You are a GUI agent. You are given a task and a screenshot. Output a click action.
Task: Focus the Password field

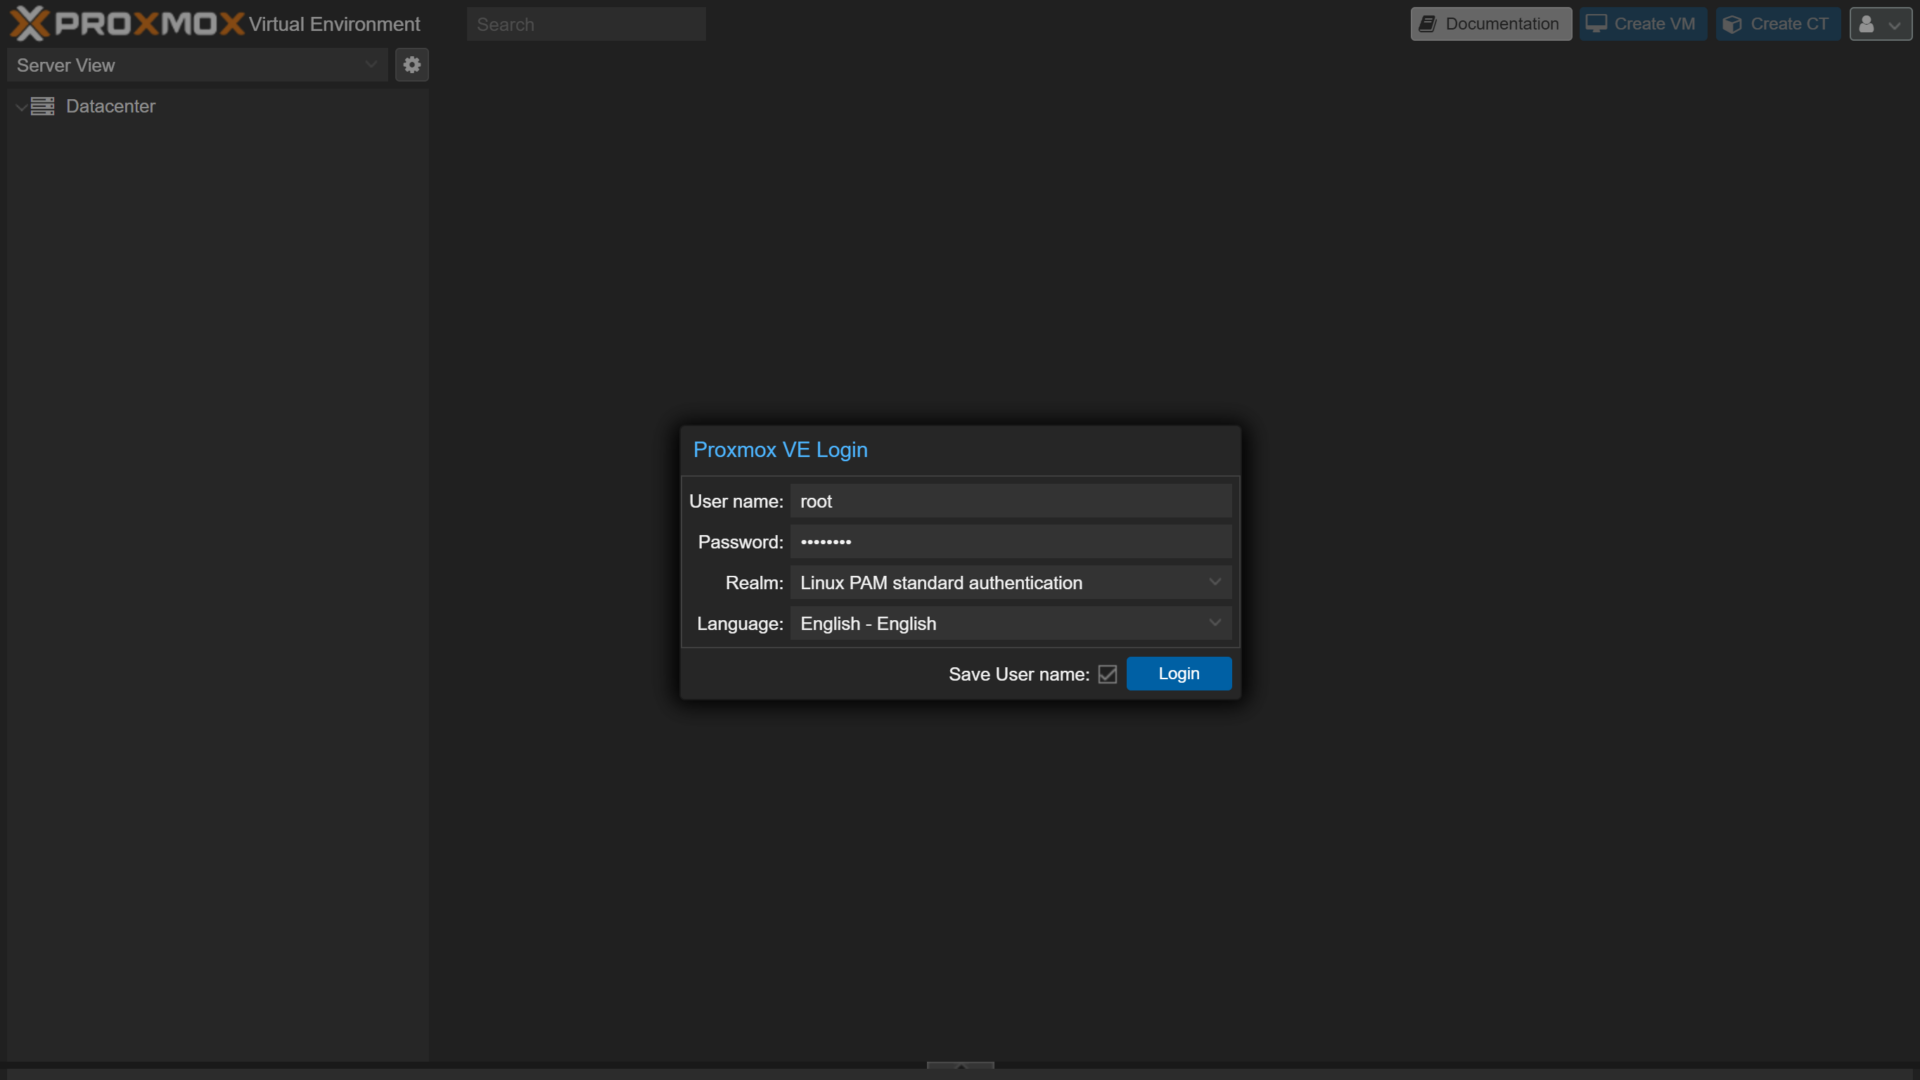point(1011,542)
